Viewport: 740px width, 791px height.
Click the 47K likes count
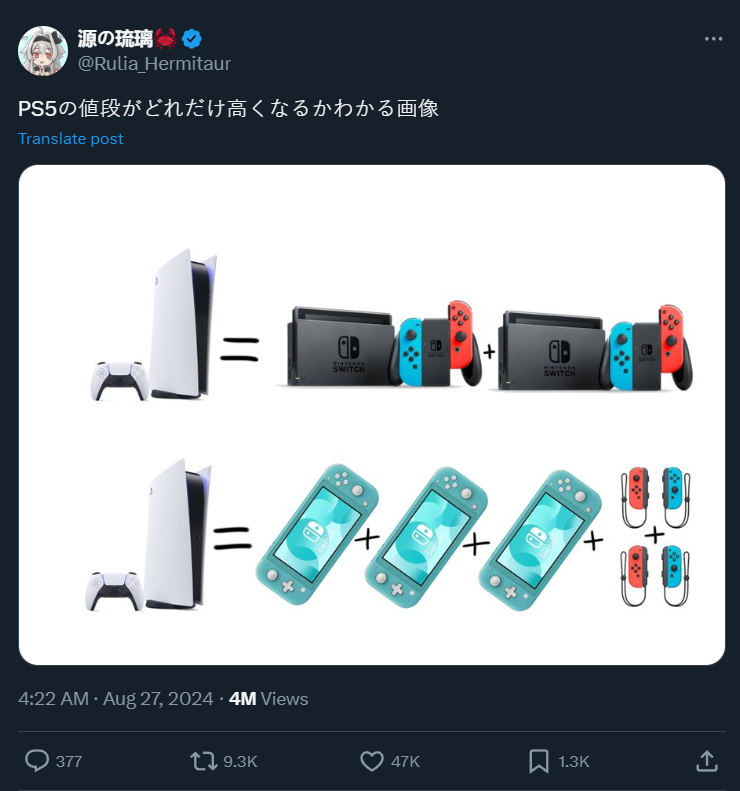(406, 761)
